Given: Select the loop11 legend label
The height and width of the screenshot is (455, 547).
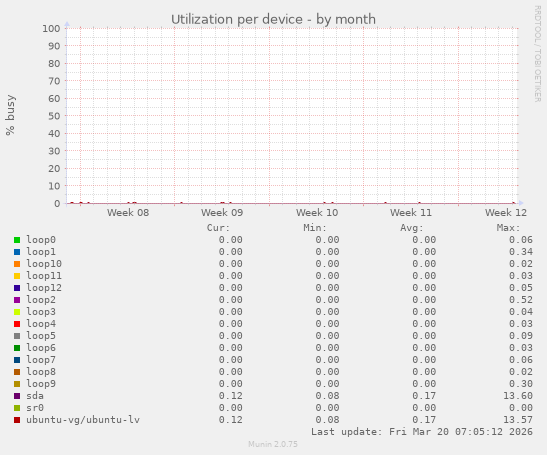Looking at the screenshot, I should [x=44, y=276].
